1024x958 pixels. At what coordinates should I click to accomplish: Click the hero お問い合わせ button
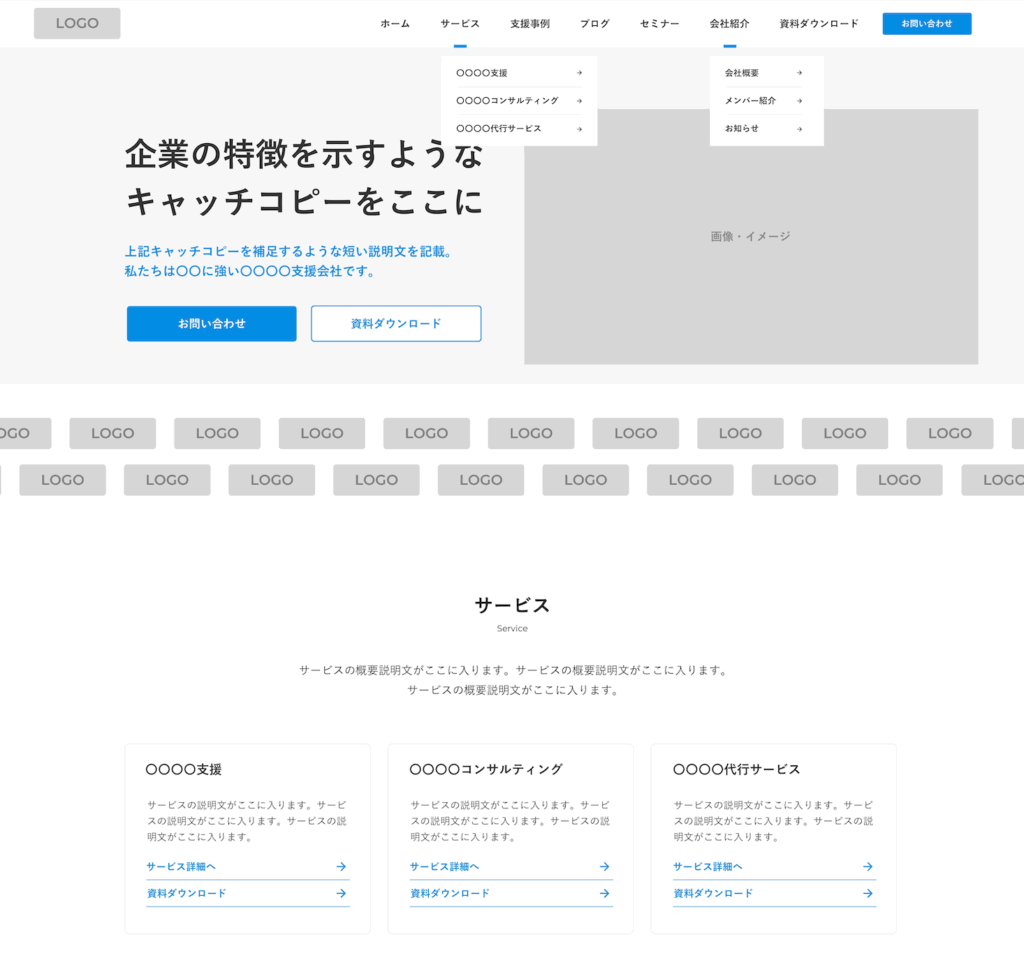pos(211,324)
